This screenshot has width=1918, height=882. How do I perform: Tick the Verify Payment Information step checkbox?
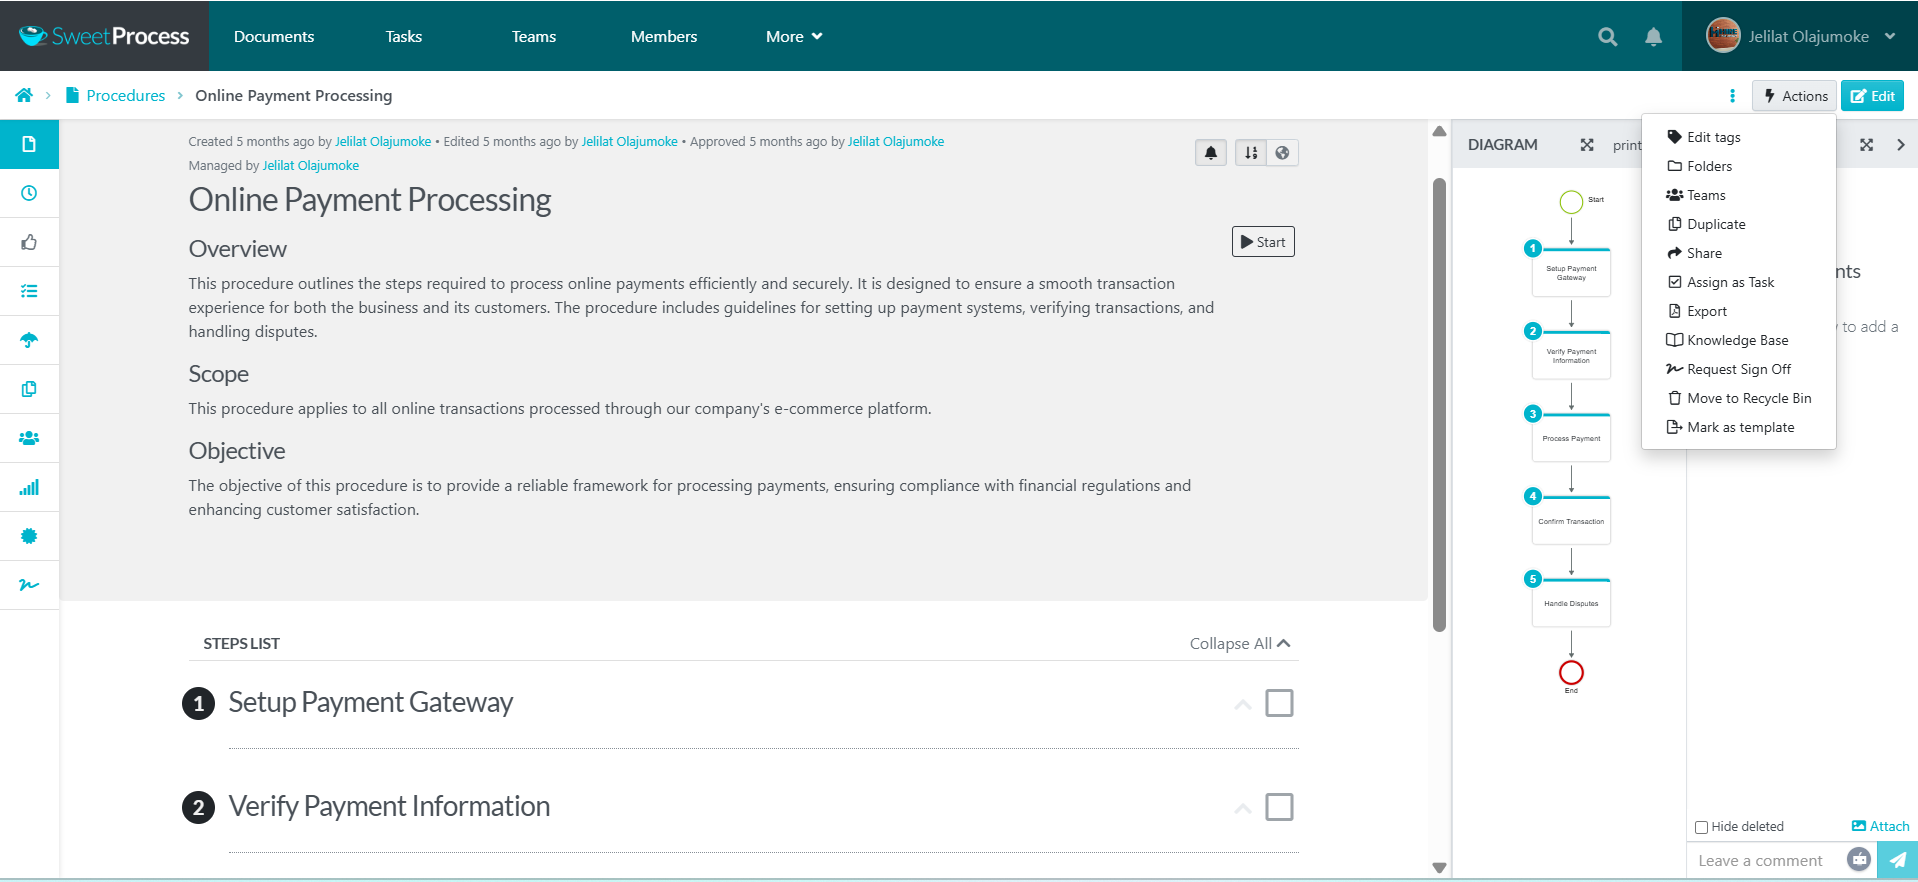point(1279,807)
